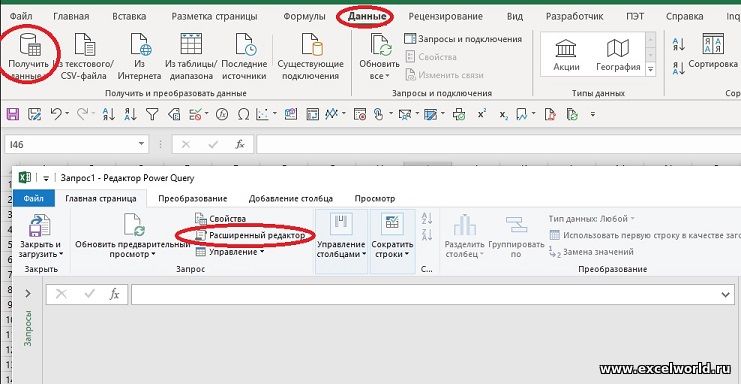Click Замена значений
Viewport: 741px width, 384px height.
pos(592,252)
